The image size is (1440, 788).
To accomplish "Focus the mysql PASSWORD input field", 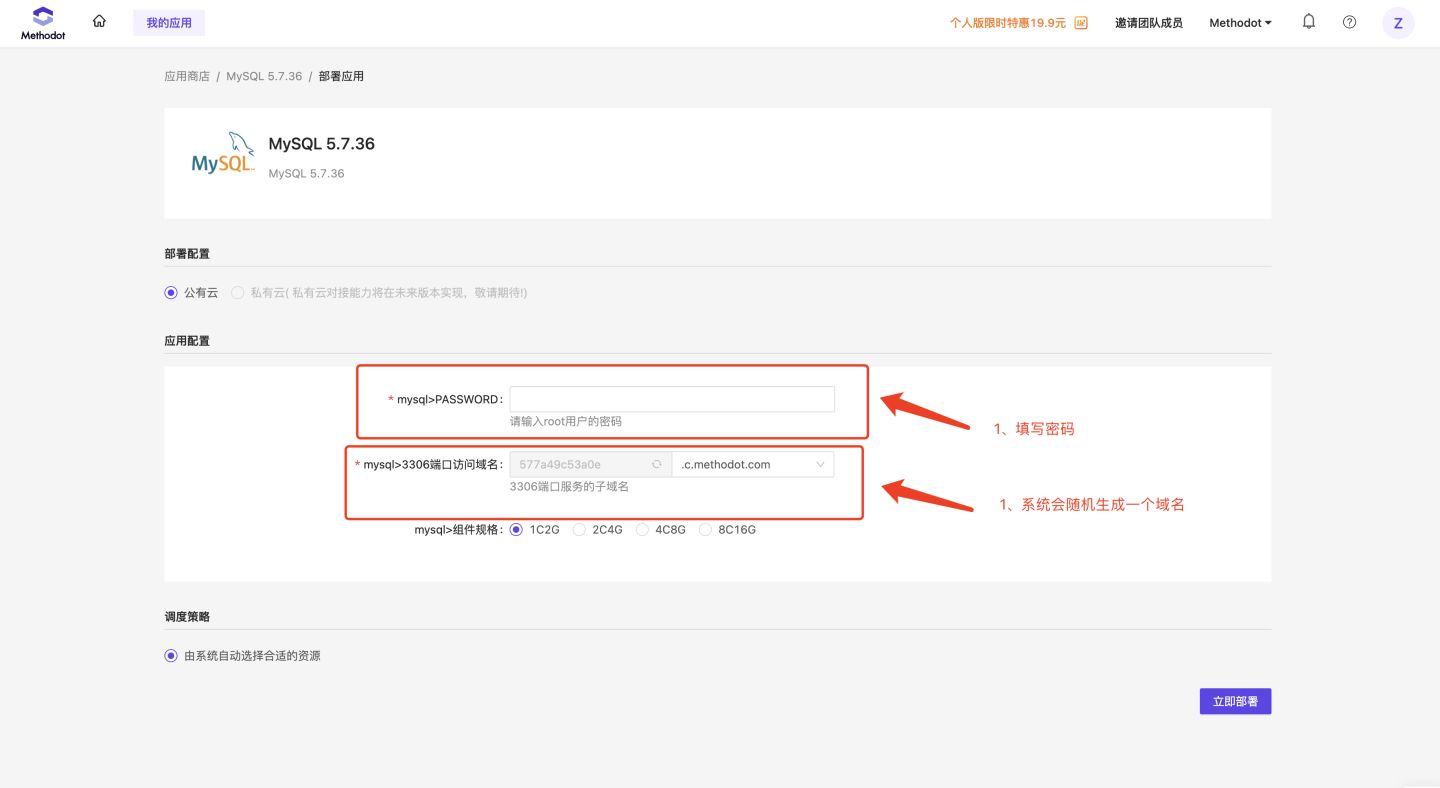I will click(672, 399).
